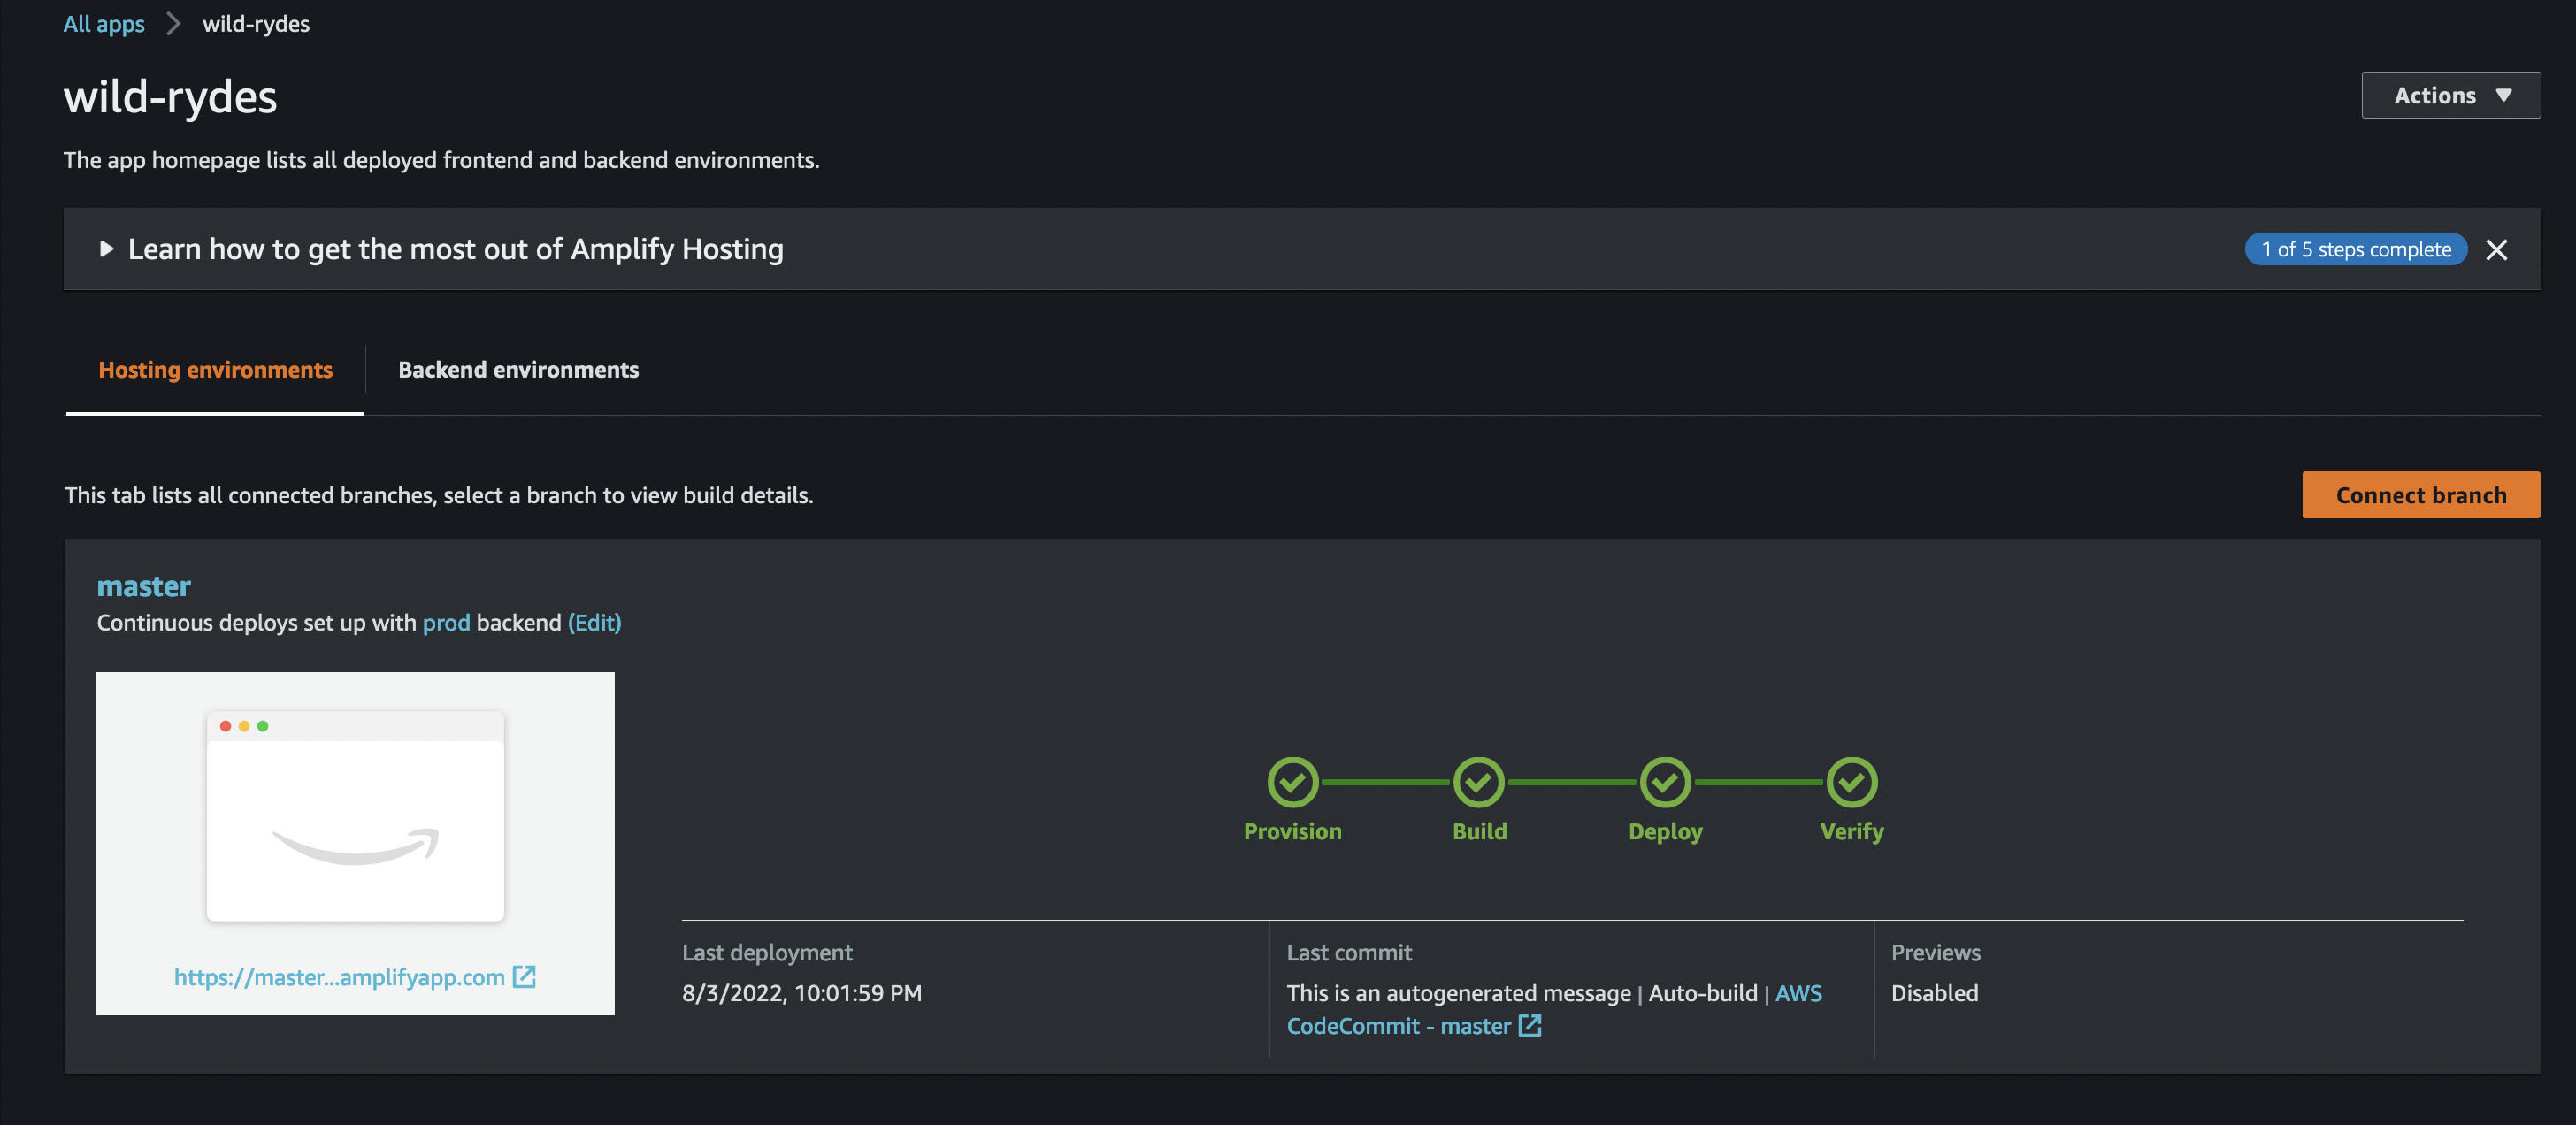The image size is (2576, 1125).
Task: Open the Actions dropdown menu
Action: pos(2450,95)
